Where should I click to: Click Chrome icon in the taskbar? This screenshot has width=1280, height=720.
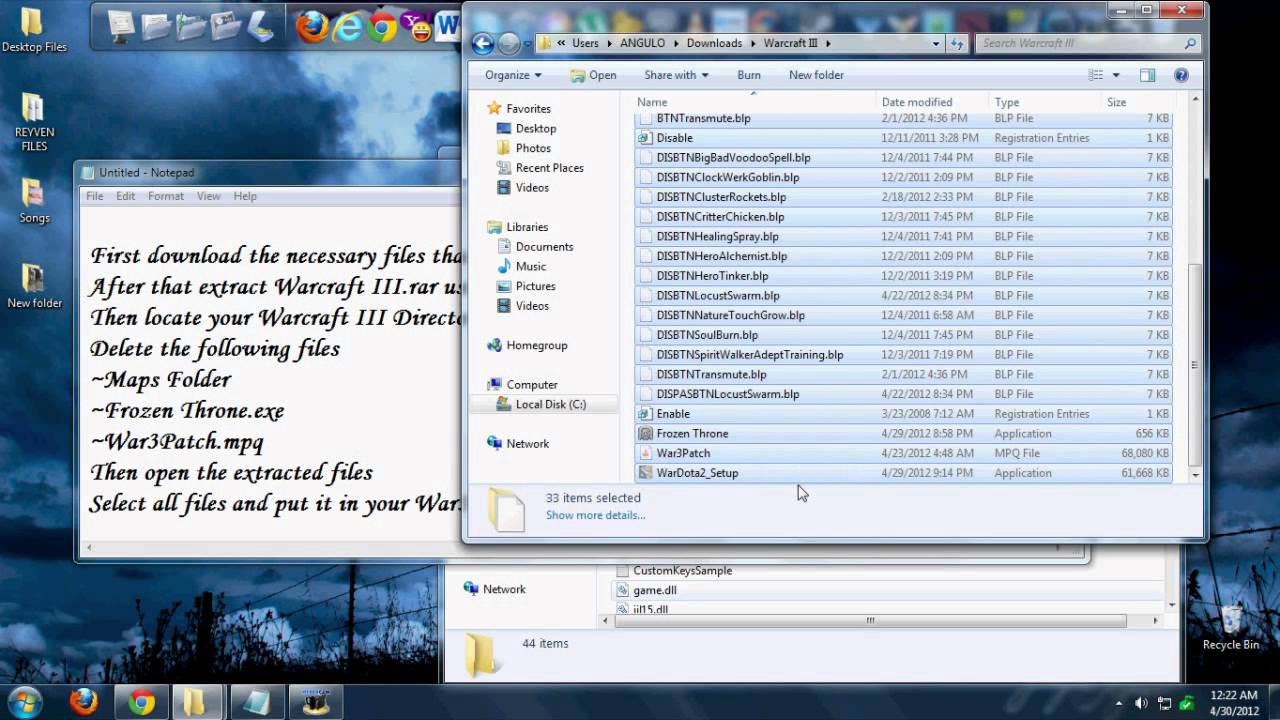[x=142, y=702]
